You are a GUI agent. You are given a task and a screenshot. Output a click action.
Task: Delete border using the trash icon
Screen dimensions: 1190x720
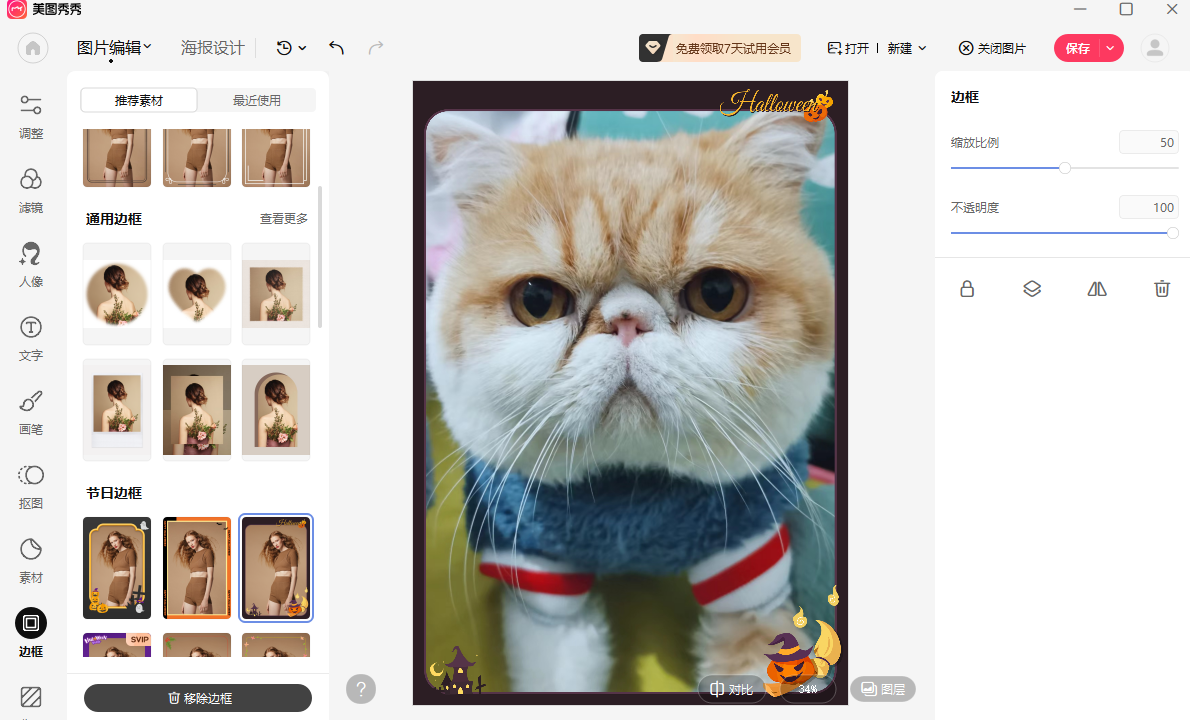click(x=1162, y=289)
